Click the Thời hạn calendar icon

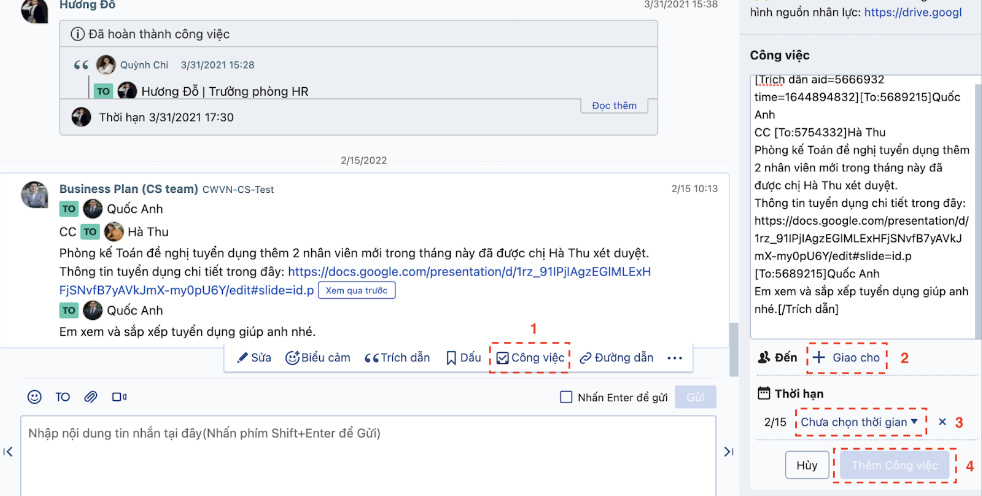[x=763, y=393]
